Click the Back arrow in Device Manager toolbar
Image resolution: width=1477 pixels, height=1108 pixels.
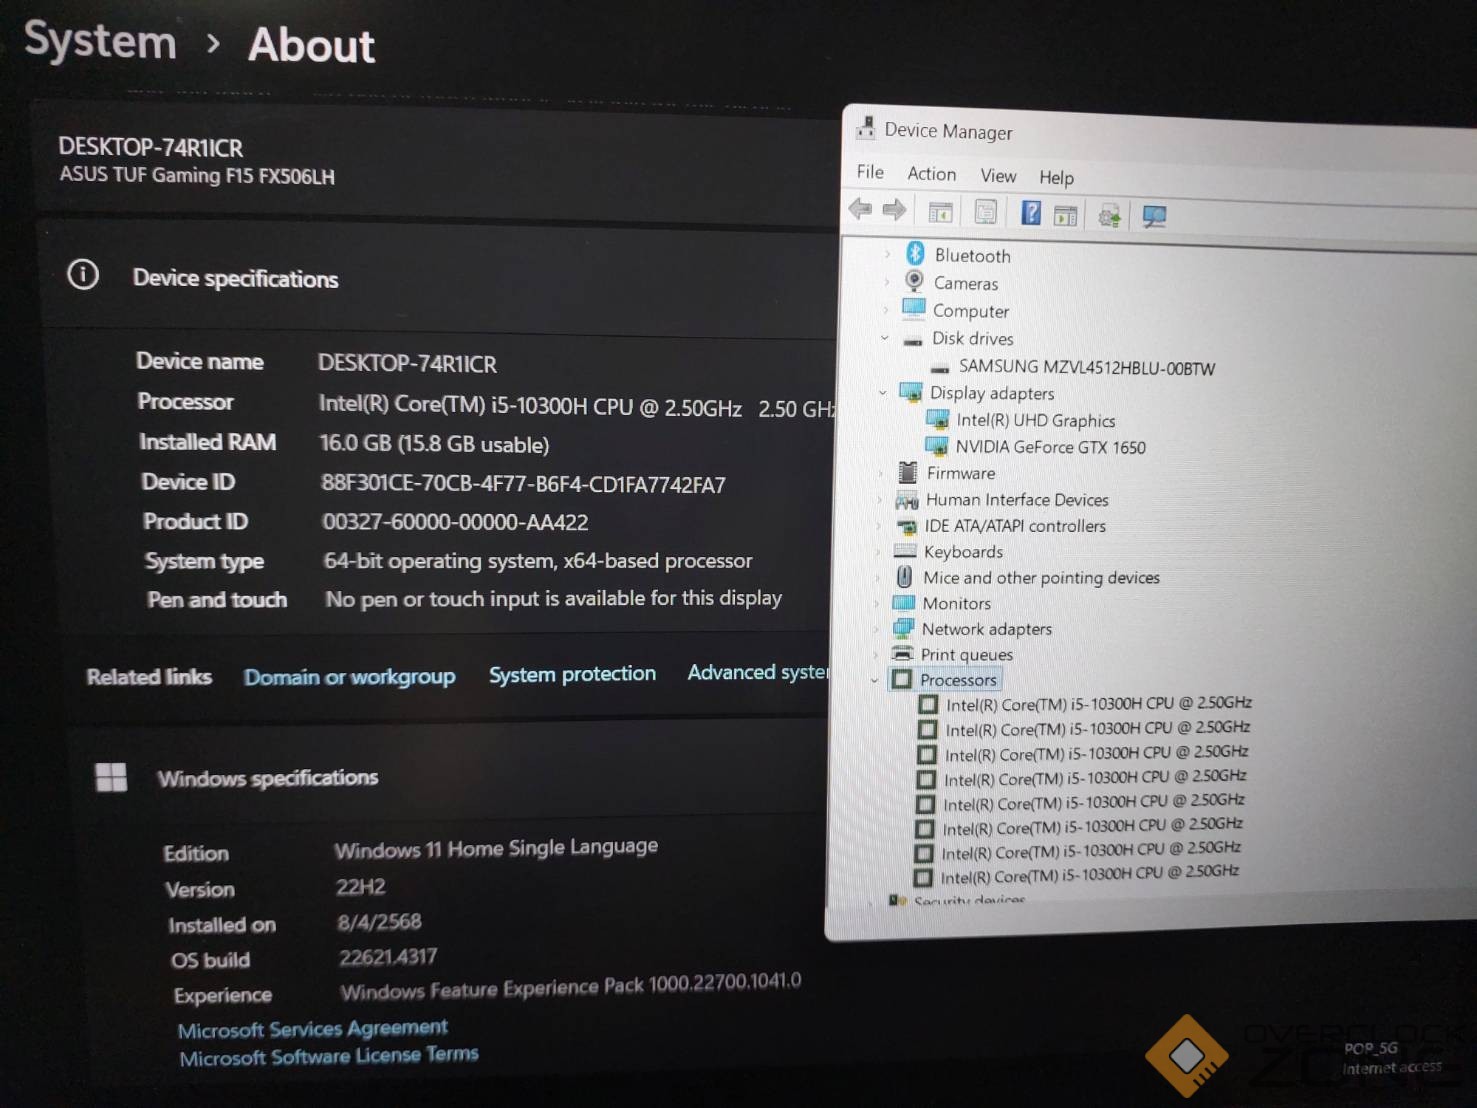(860, 208)
